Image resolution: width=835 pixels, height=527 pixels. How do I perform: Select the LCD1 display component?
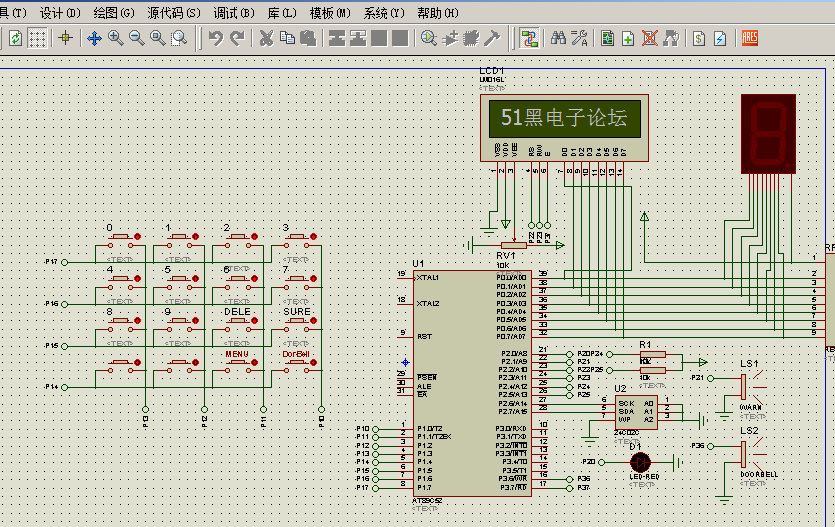click(x=563, y=119)
